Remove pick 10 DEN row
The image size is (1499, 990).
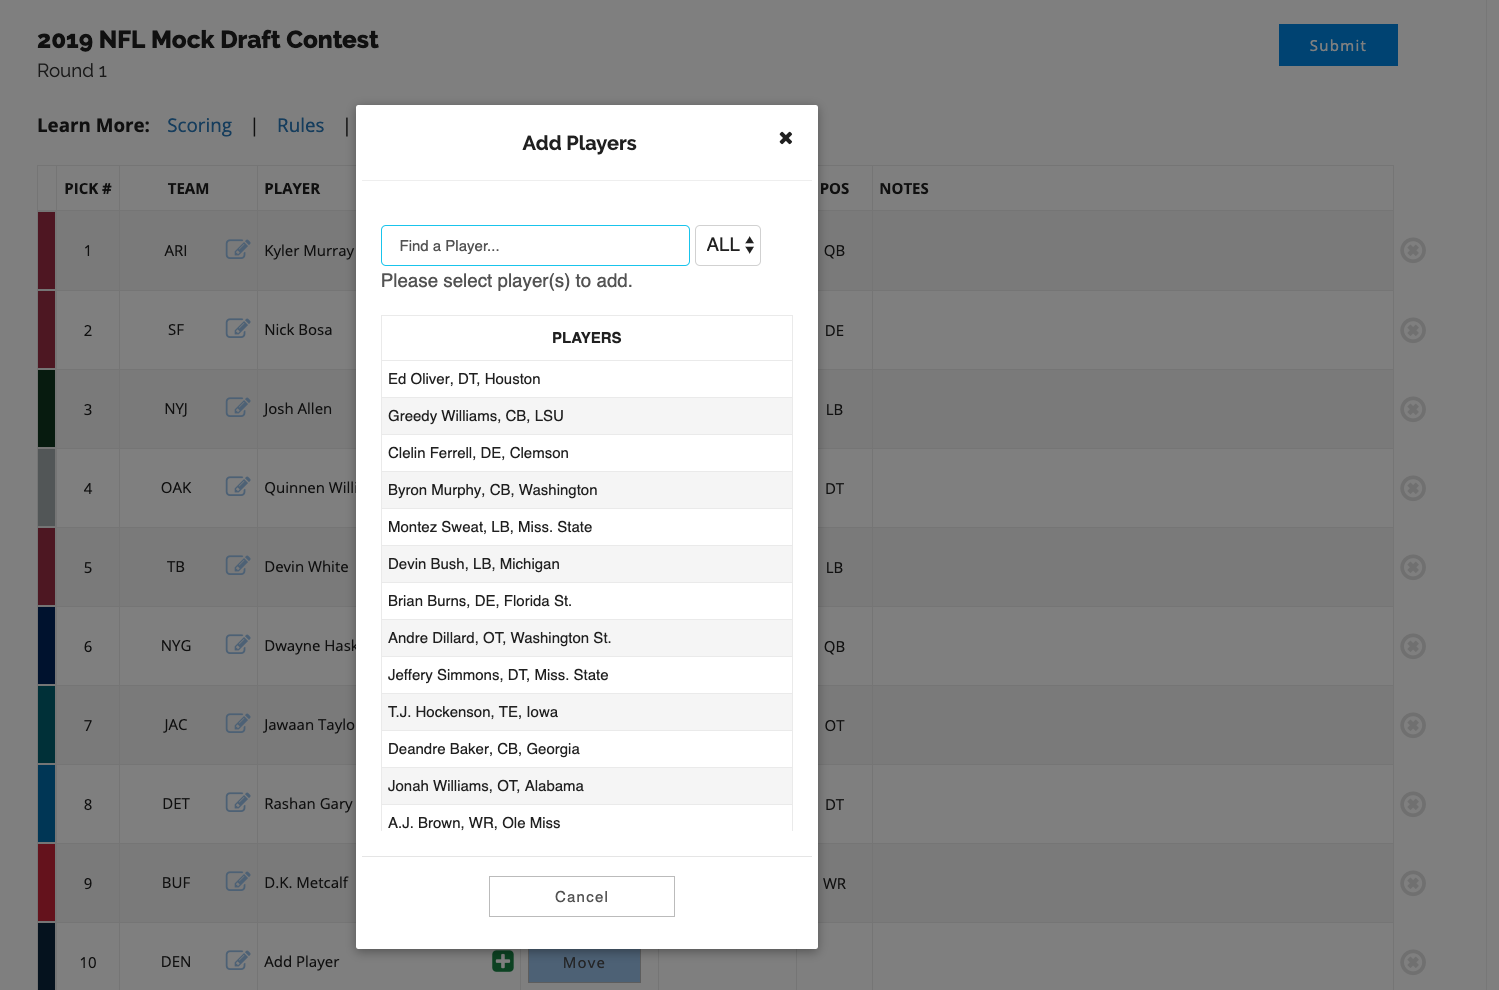1413,962
